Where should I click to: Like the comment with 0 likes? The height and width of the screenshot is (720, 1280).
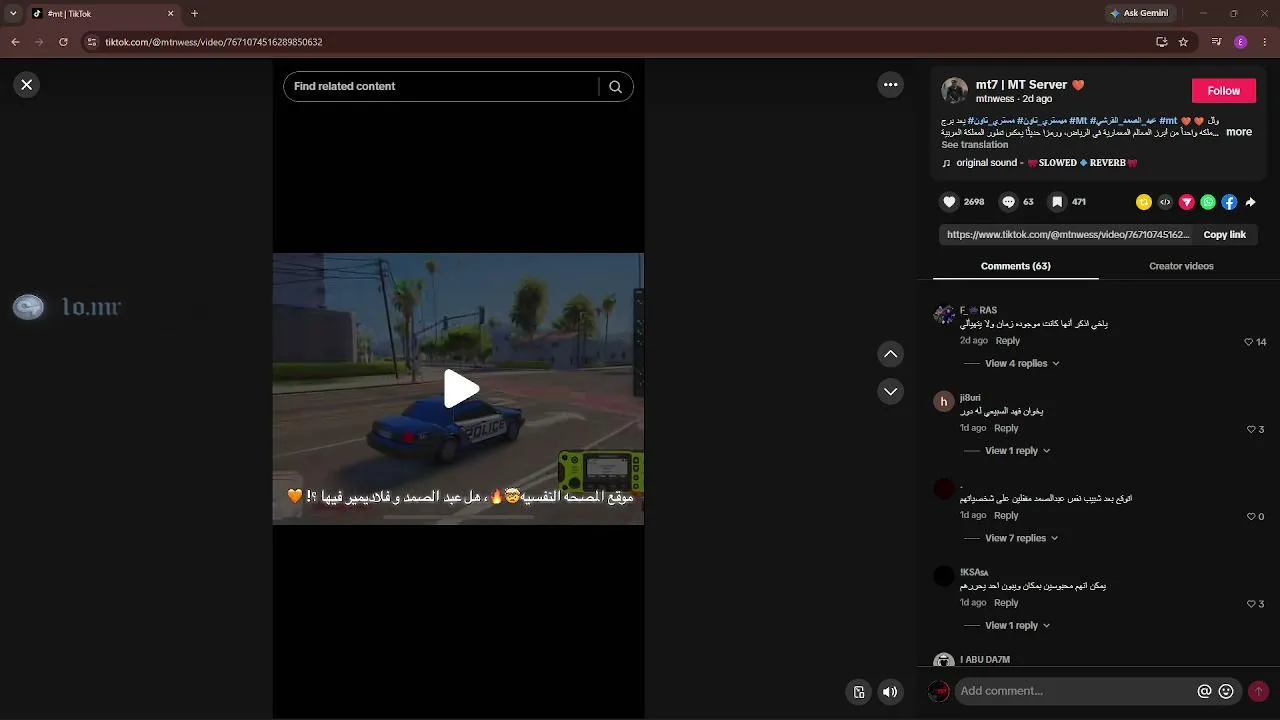click(x=1250, y=516)
